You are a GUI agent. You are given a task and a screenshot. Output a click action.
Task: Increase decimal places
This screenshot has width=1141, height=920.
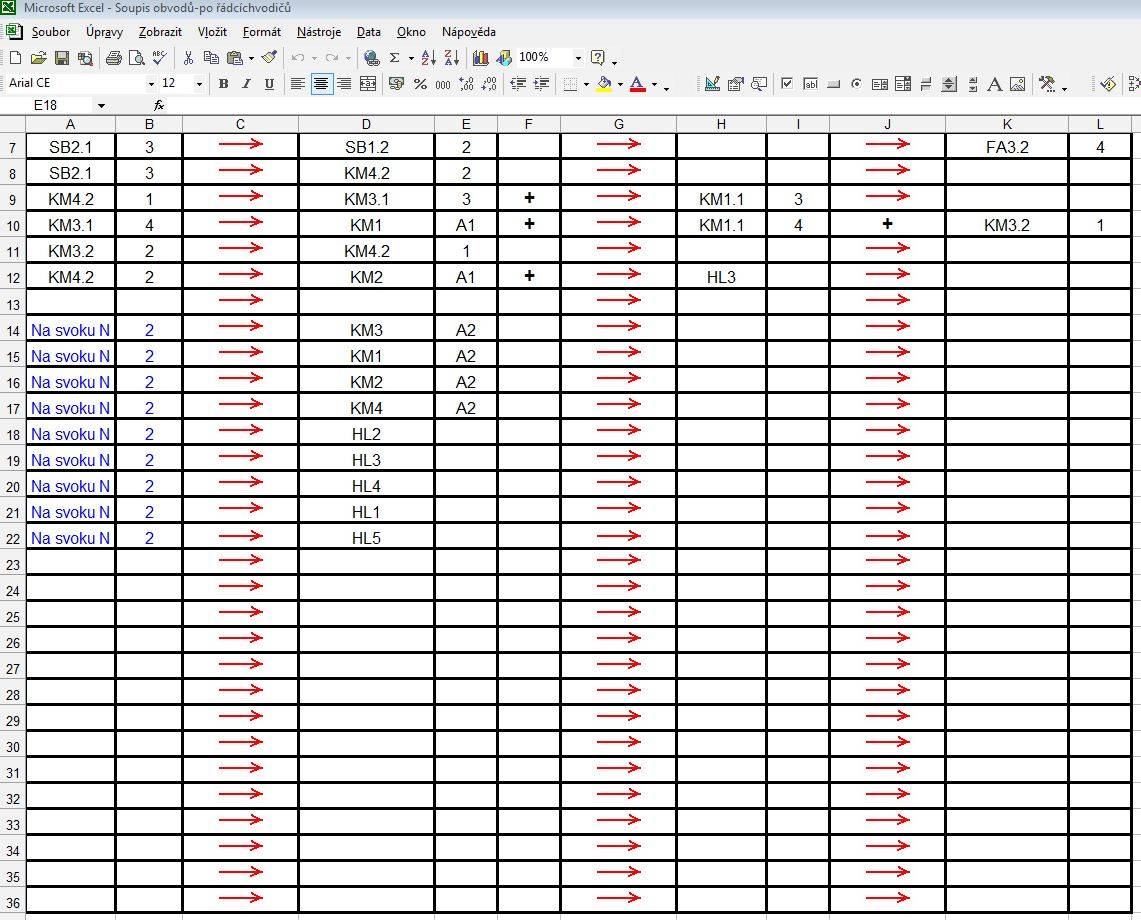(466, 84)
